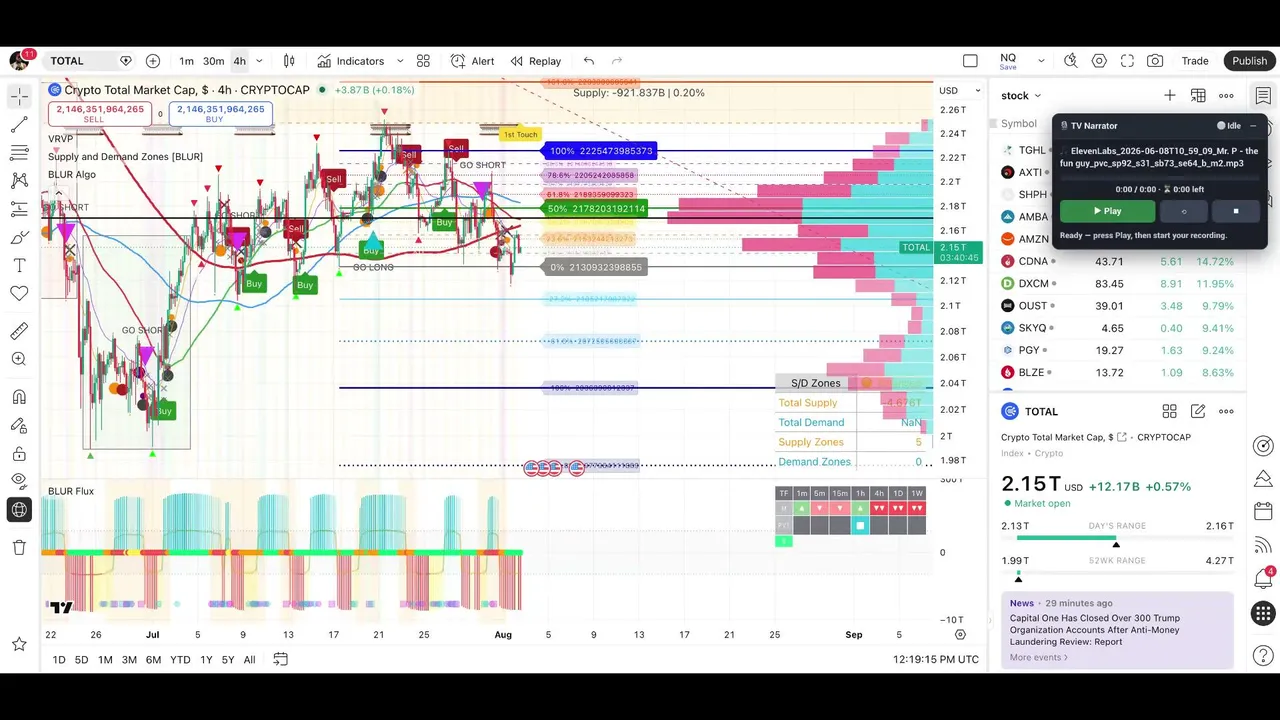Image resolution: width=1280 pixels, height=720 pixels.
Task: Toggle the favorites toolbar star
Action: click(19, 644)
